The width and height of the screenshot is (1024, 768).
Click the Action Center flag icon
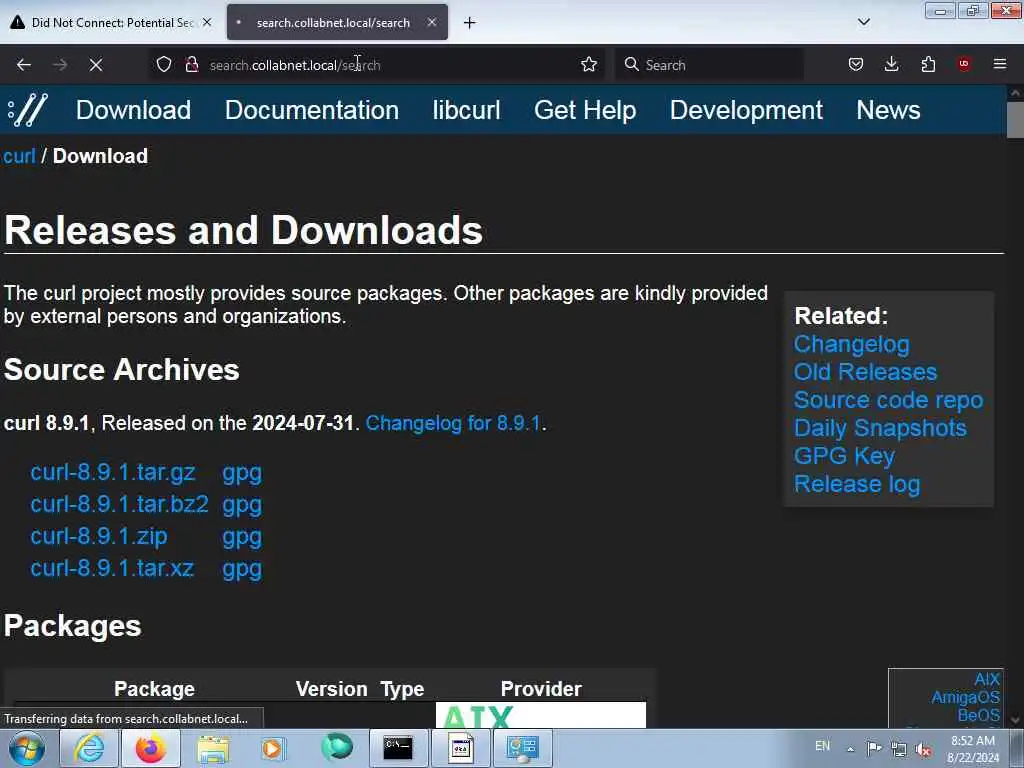click(x=874, y=748)
